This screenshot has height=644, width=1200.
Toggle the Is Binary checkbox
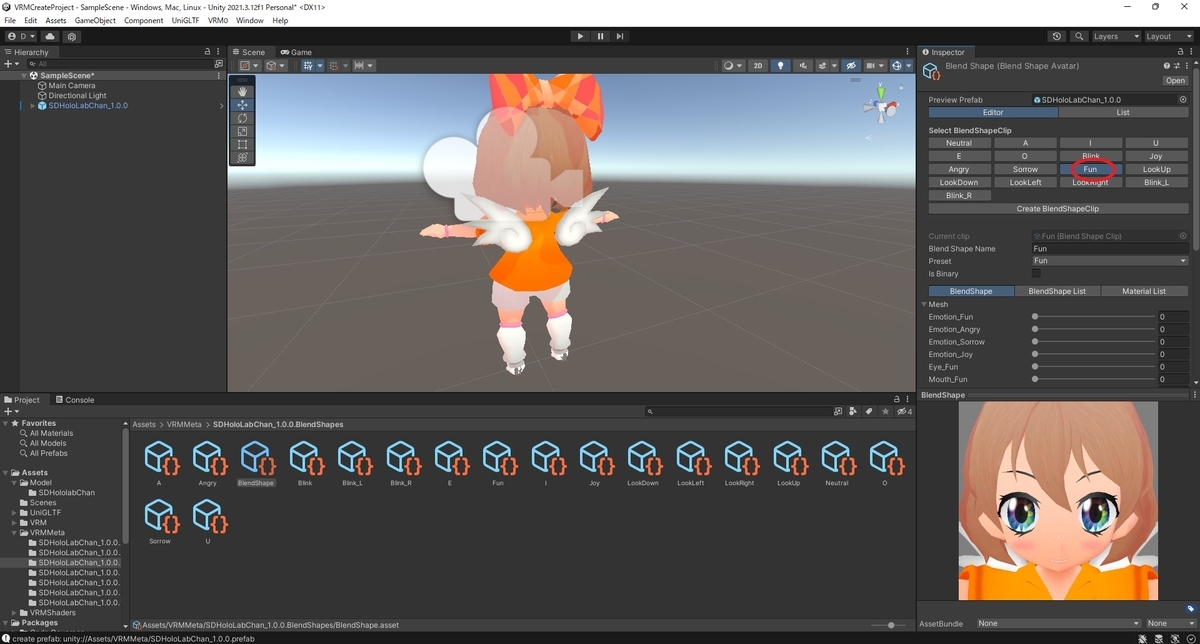point(1036,273)
